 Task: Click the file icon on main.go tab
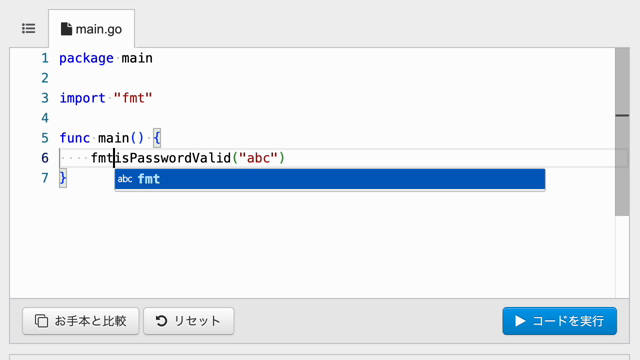(66, 29)
